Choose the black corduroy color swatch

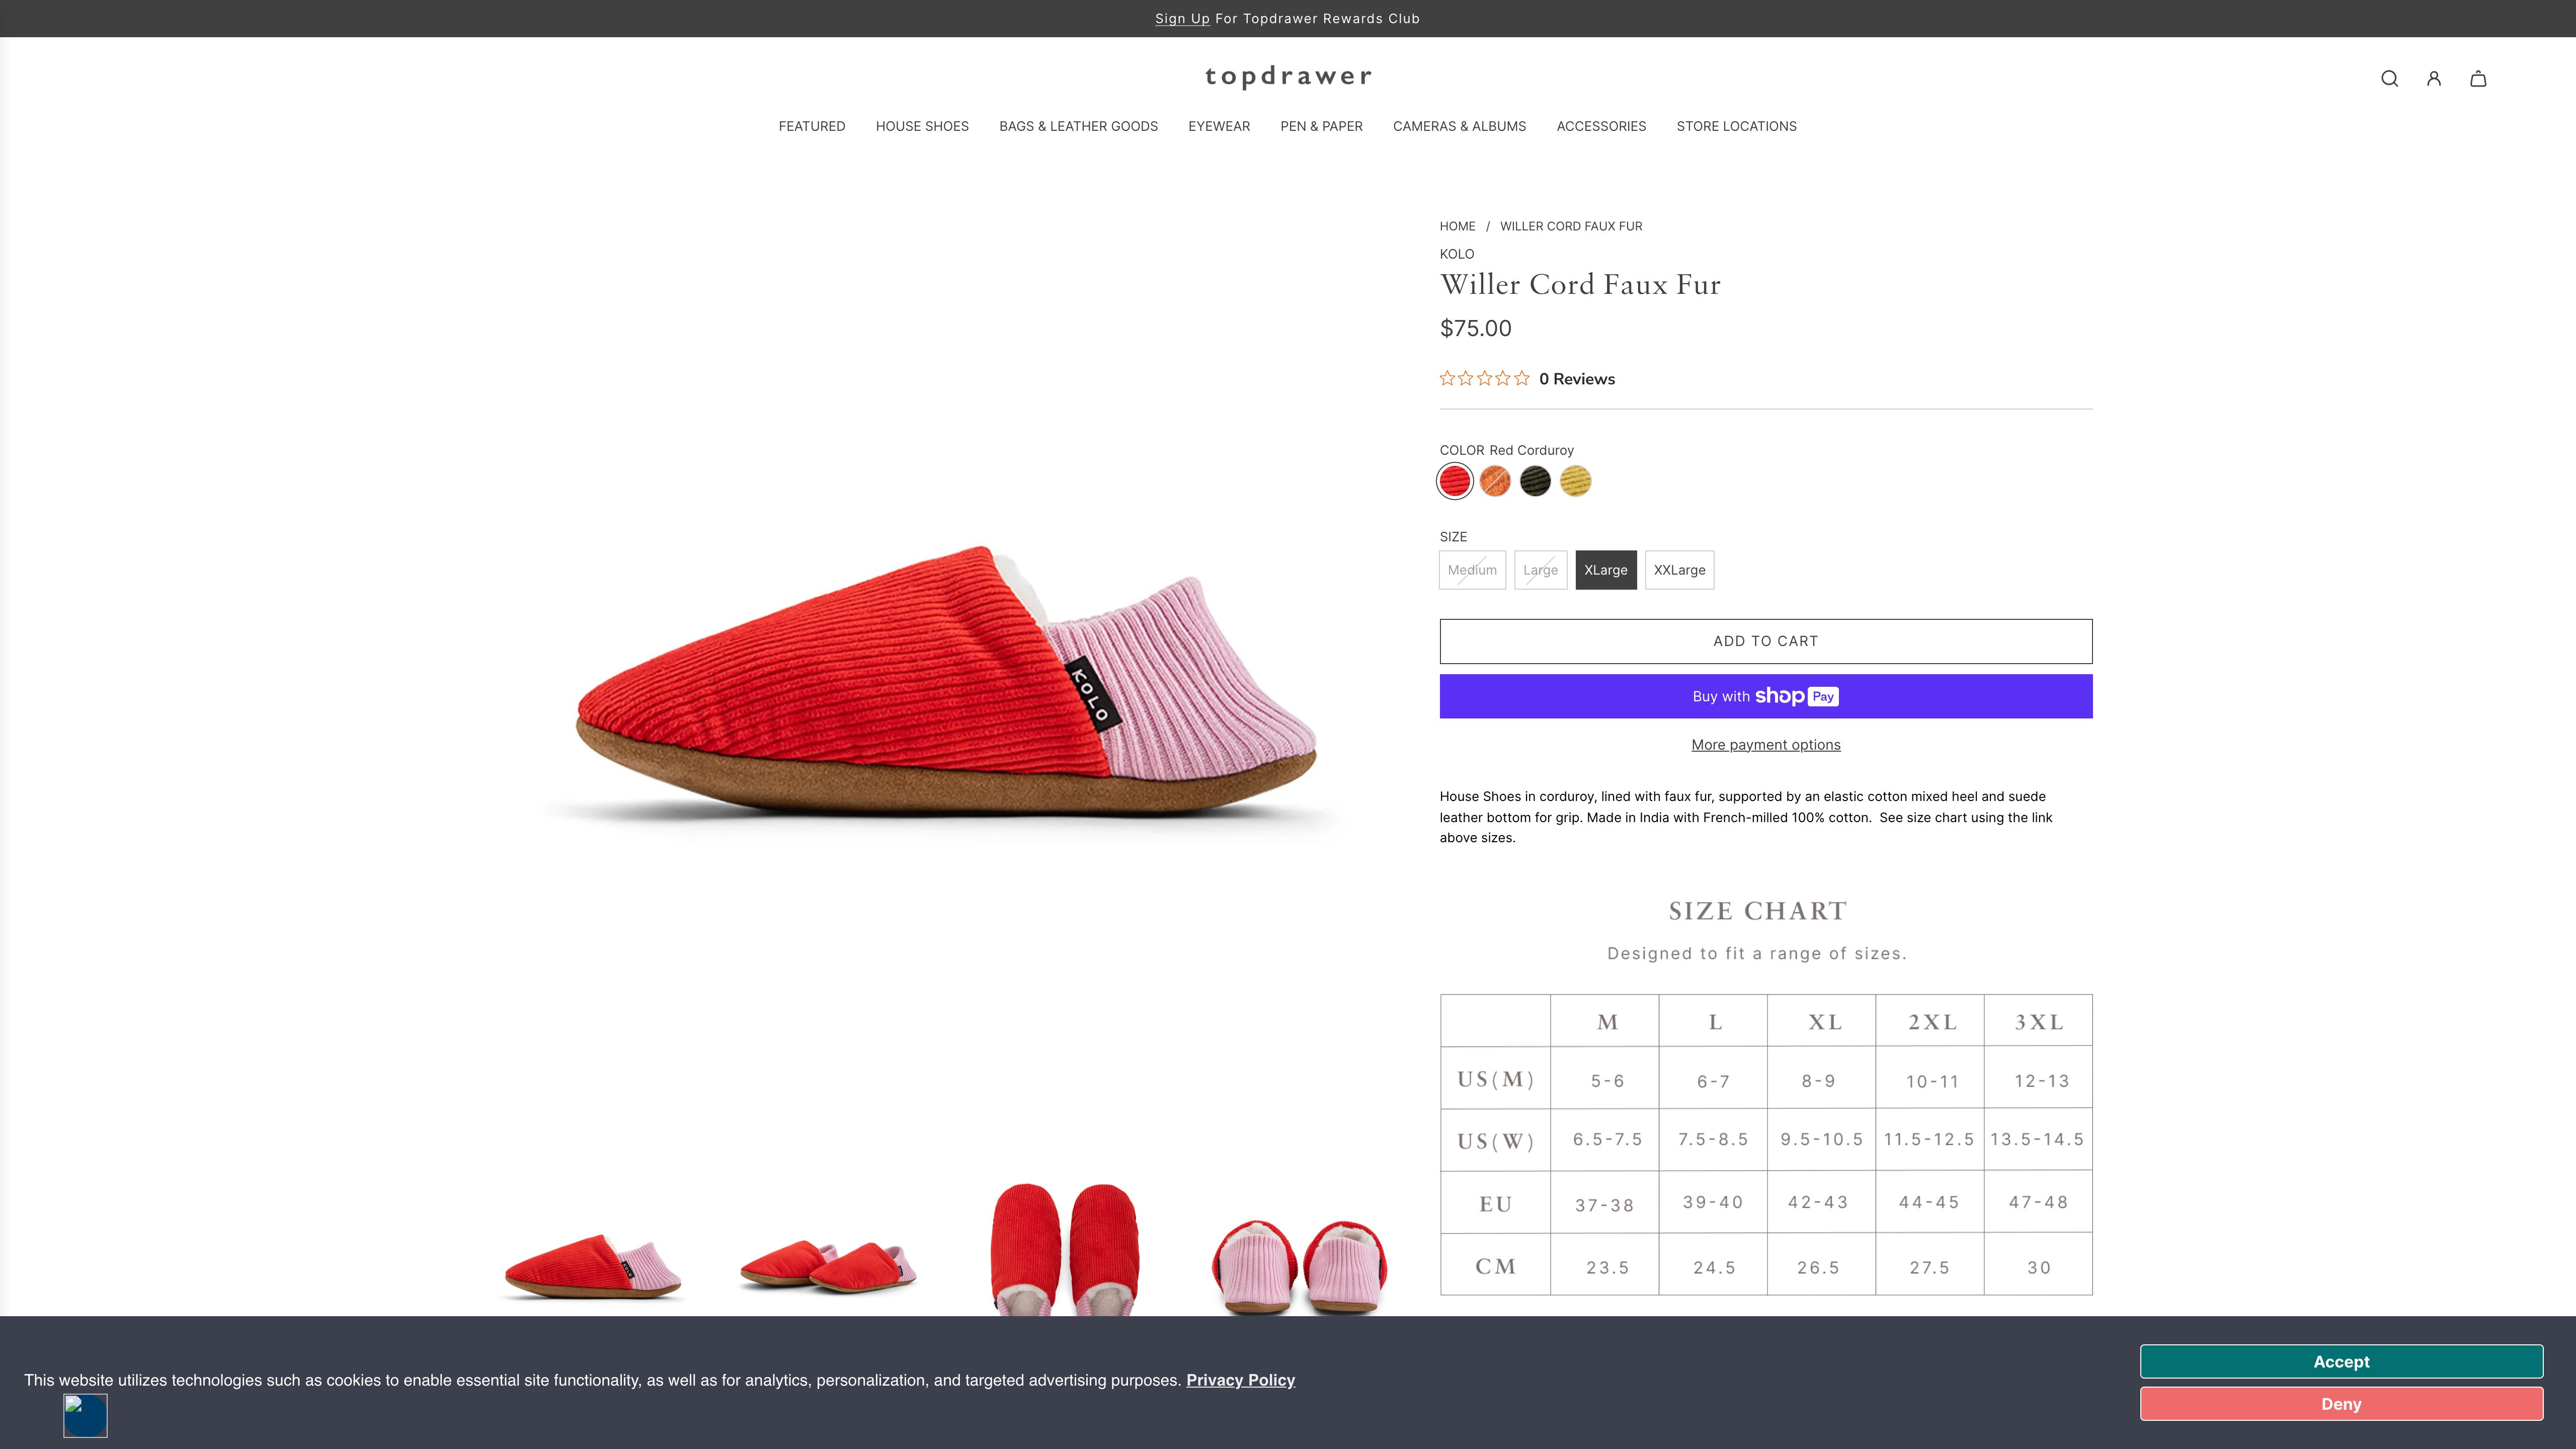1535,481
